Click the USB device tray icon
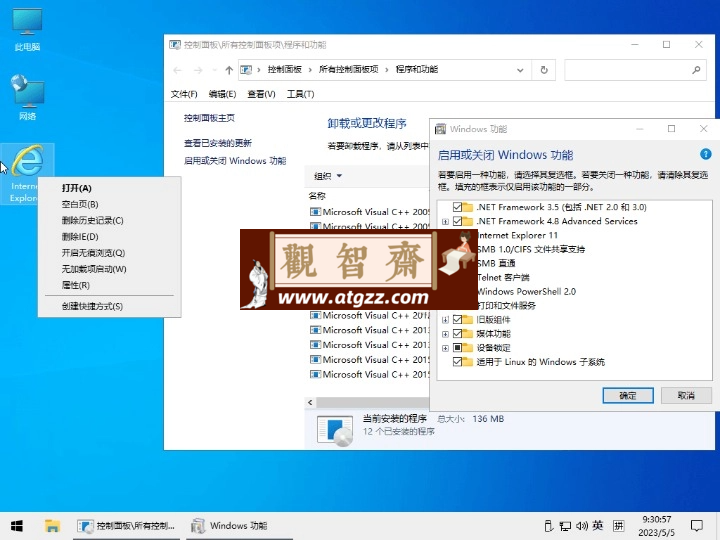The width and height of the screenshot is (720, 540). click(549, 526)
